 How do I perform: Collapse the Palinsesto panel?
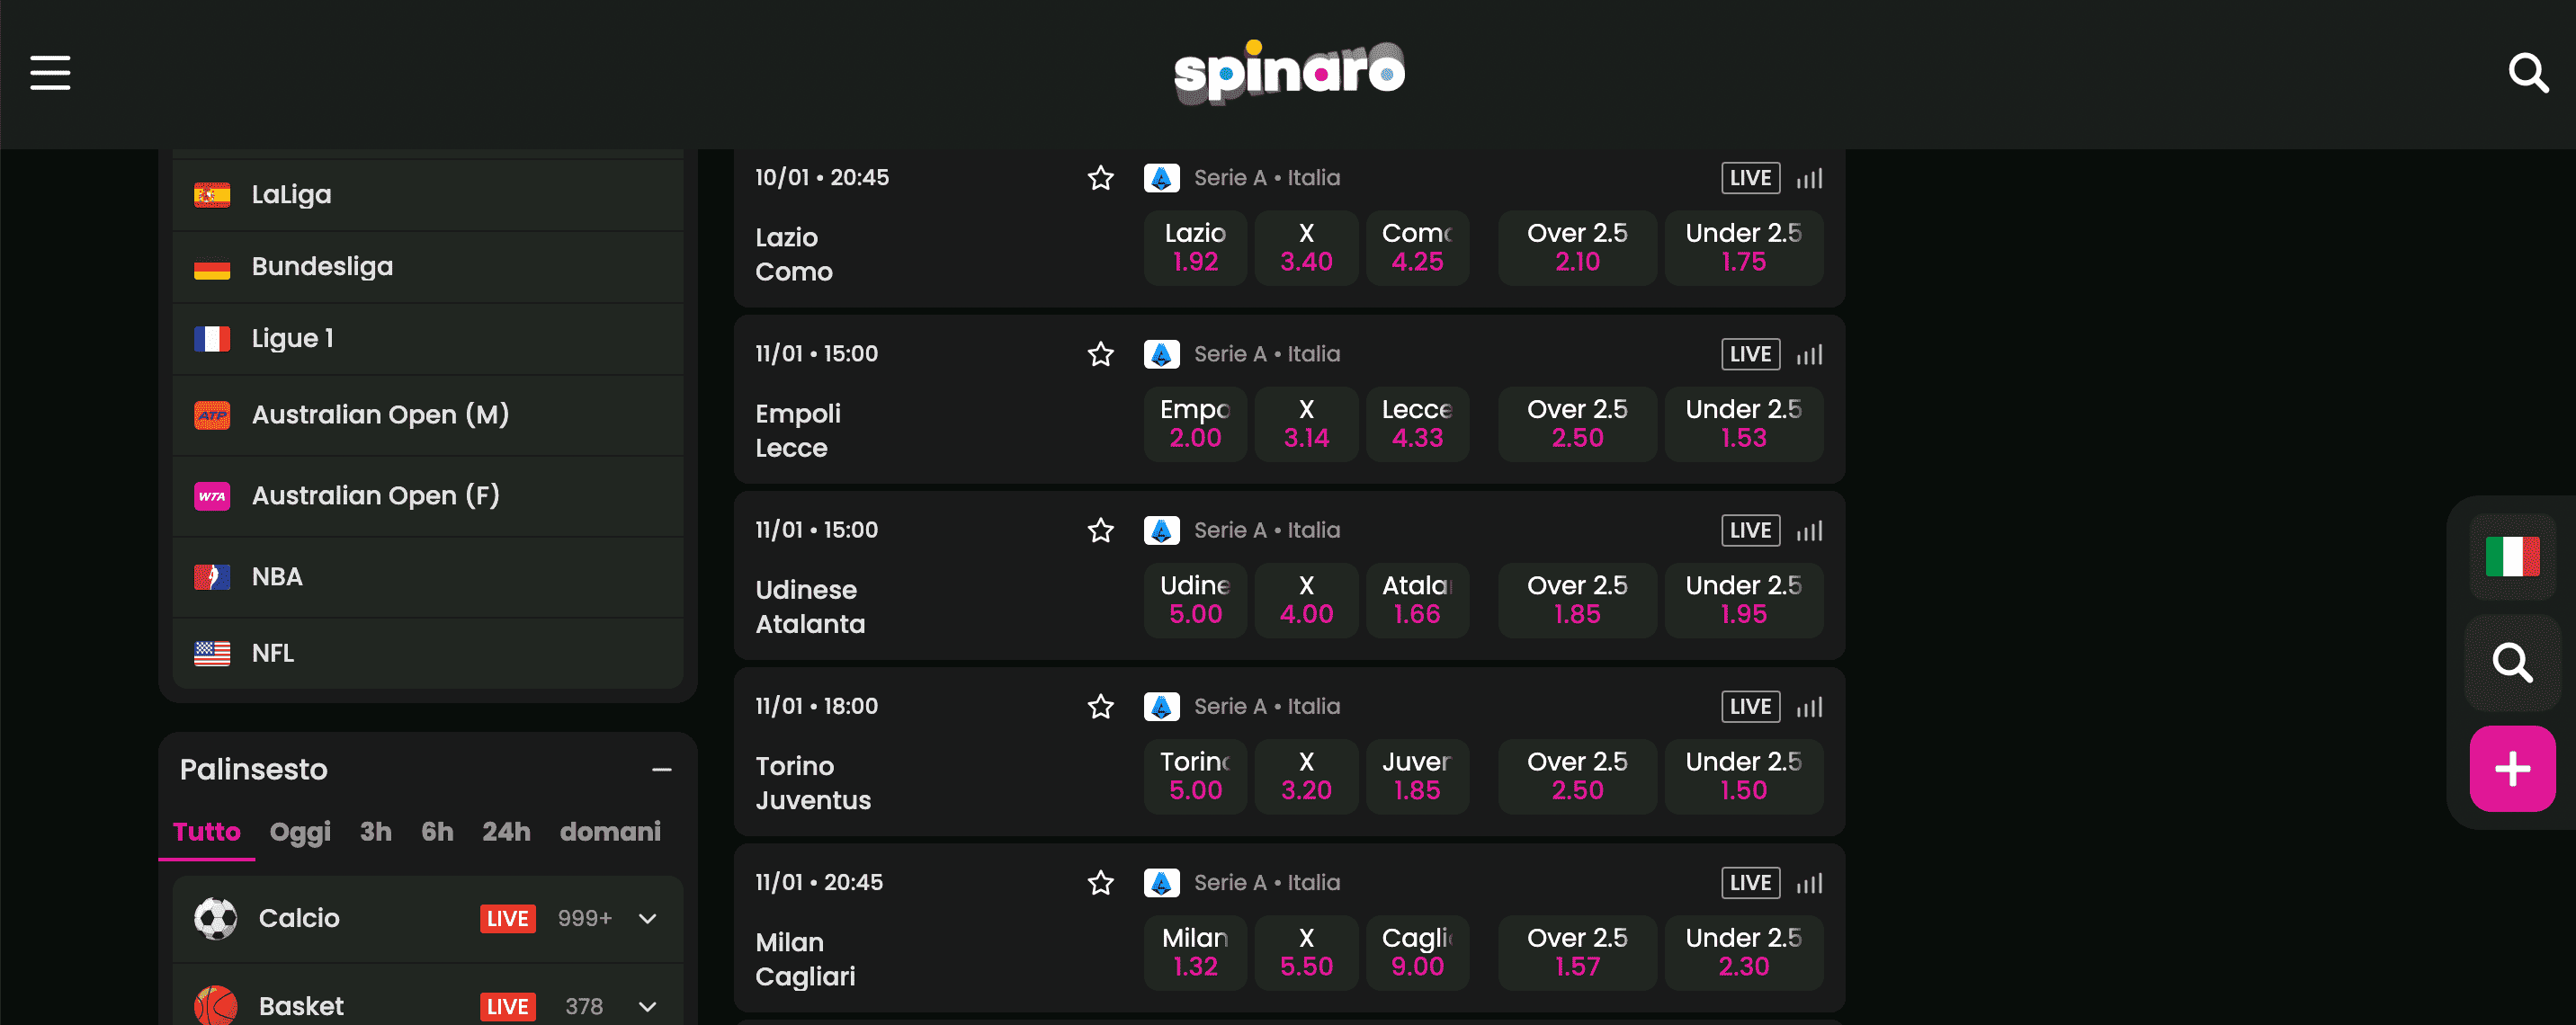click(x=663, y=768)
